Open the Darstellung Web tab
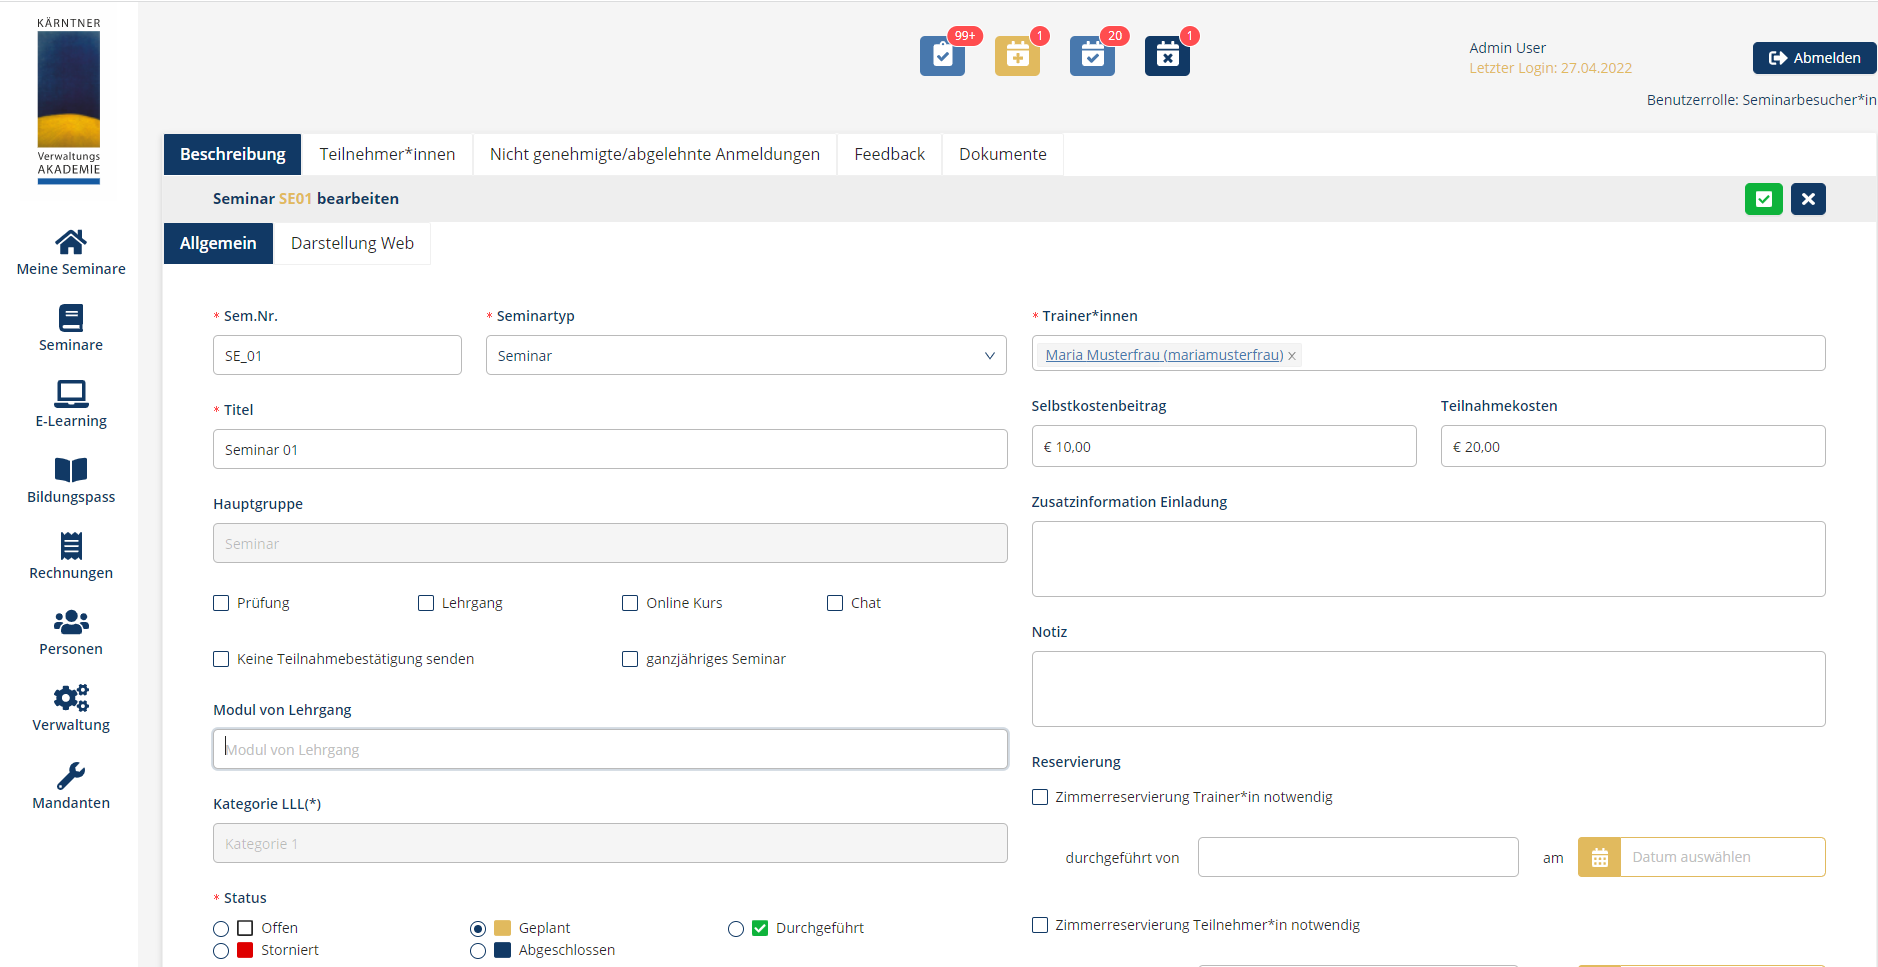The image size is (1878, 967). point(352,243)
